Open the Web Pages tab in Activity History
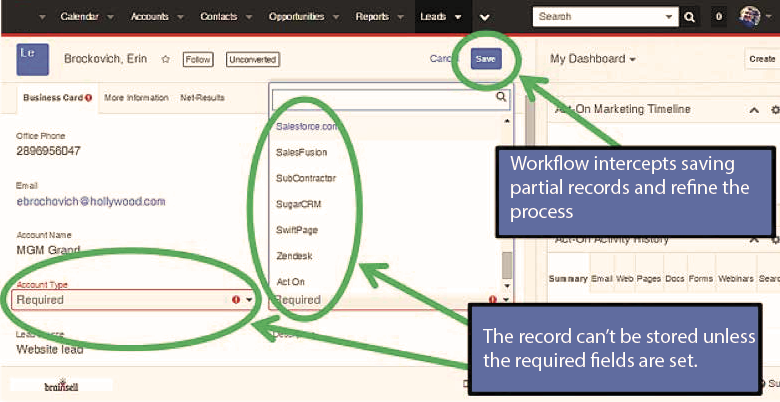780x402 pixels. 638,279
